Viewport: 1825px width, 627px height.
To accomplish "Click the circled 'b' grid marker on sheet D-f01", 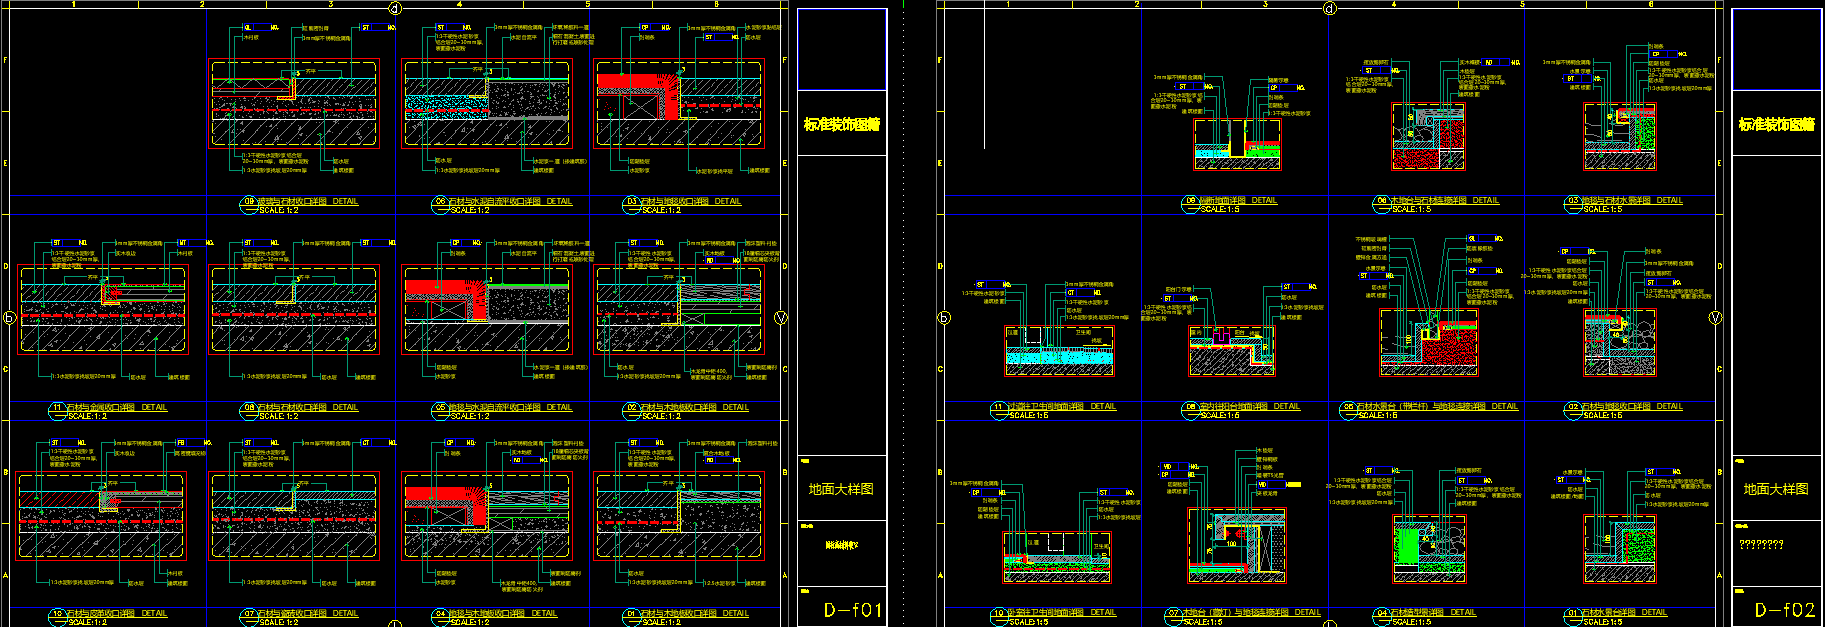I will [9, 318].
